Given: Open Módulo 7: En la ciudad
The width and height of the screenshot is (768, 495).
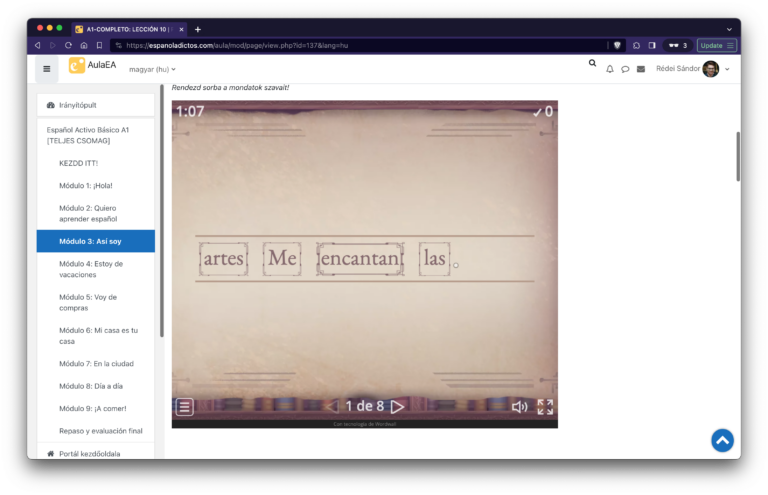Looking at the screenshot, I should point(96,364).
